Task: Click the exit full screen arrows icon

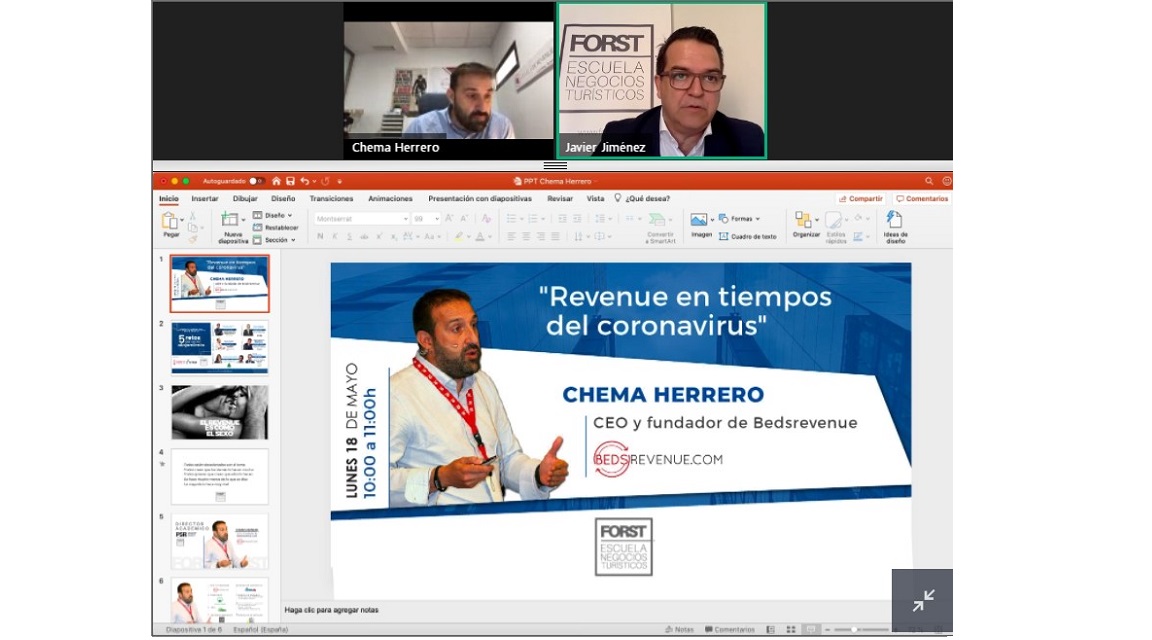Action: click(x=923, y=600)
